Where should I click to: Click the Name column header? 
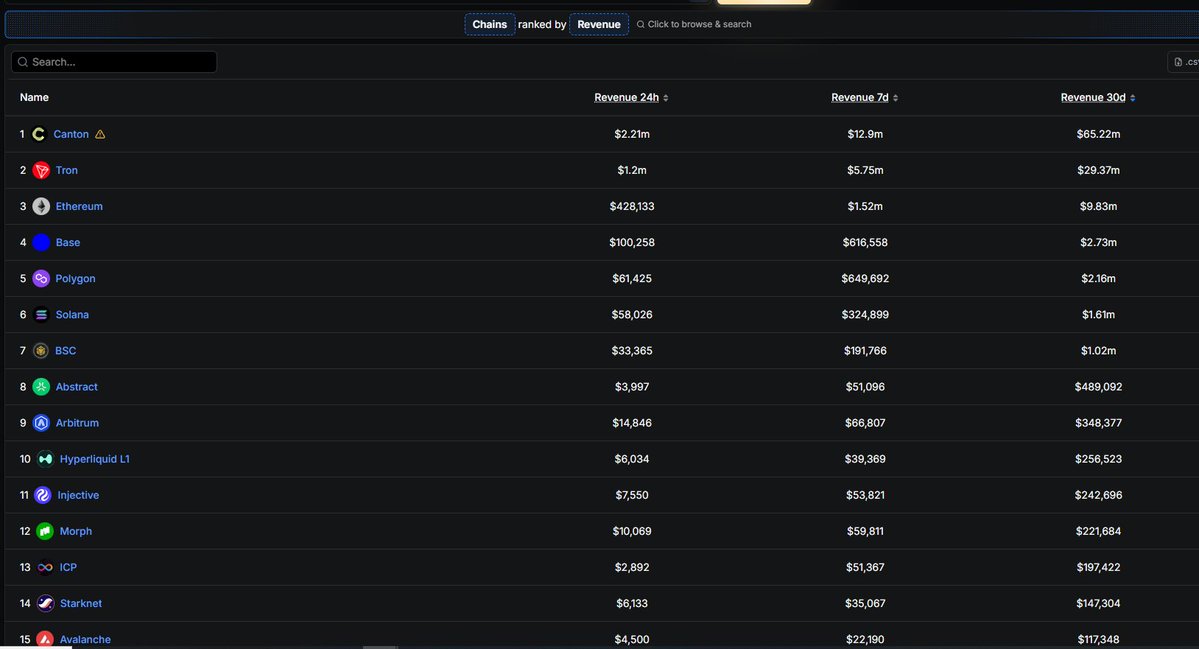click(x=34, y=97)
